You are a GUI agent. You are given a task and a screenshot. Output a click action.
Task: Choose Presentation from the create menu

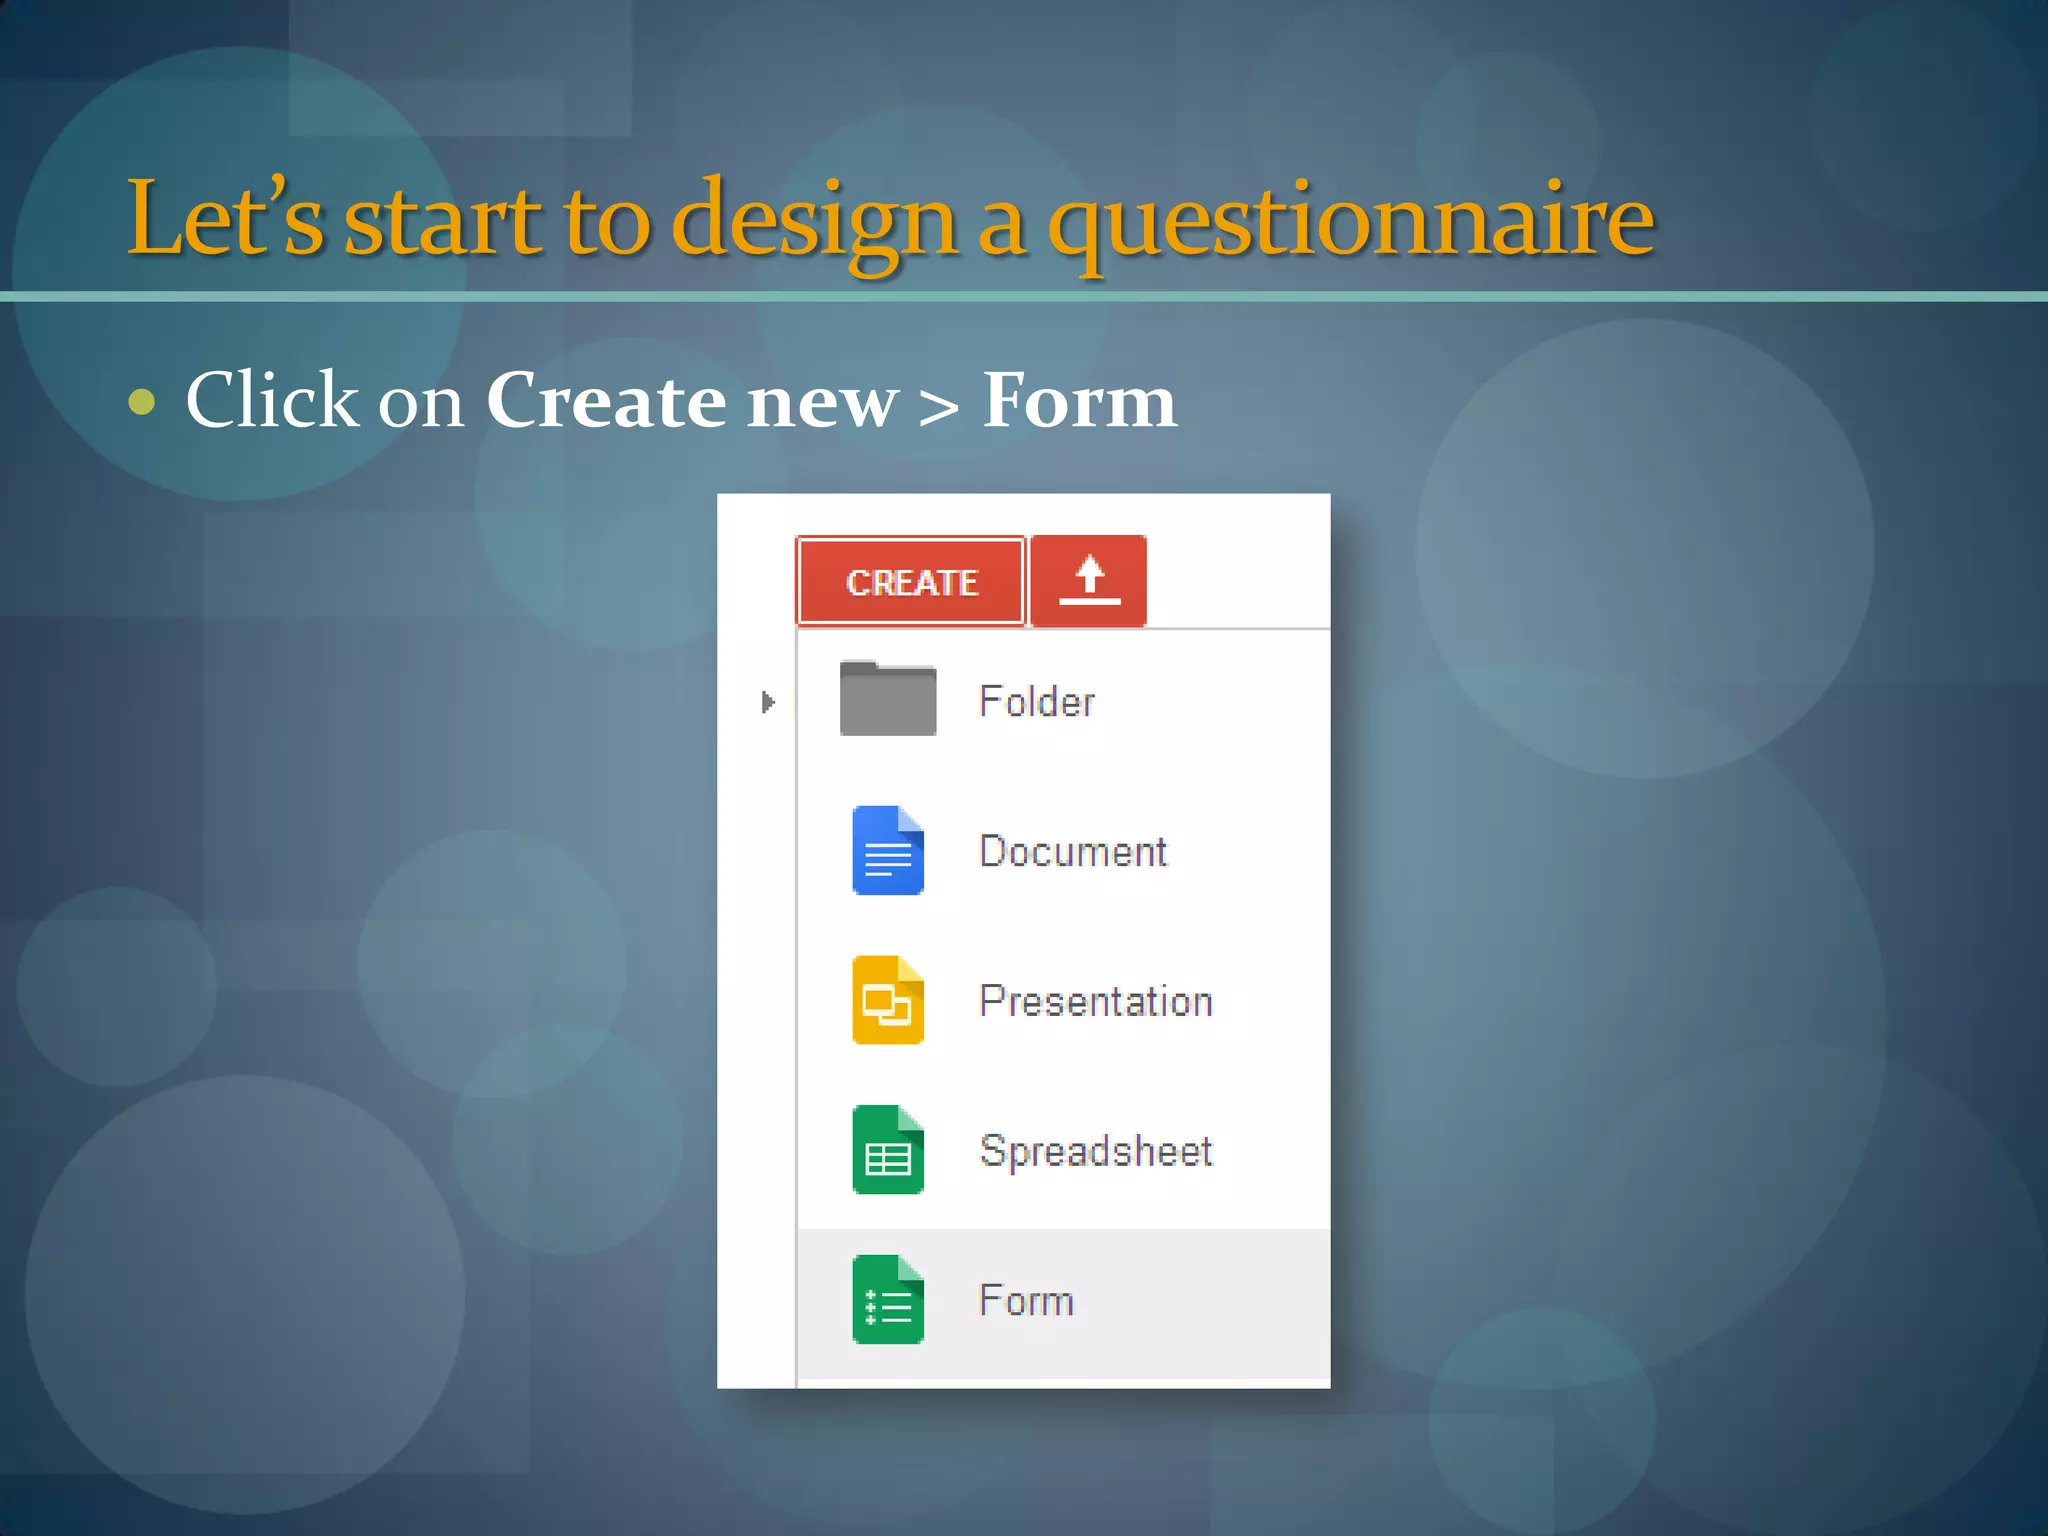[x=1064, y=1001]
